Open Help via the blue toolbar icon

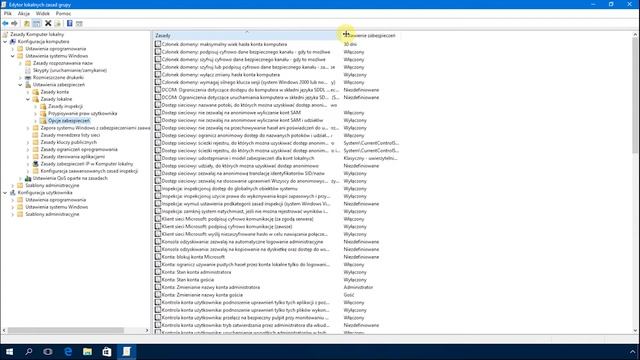[69, 24]
